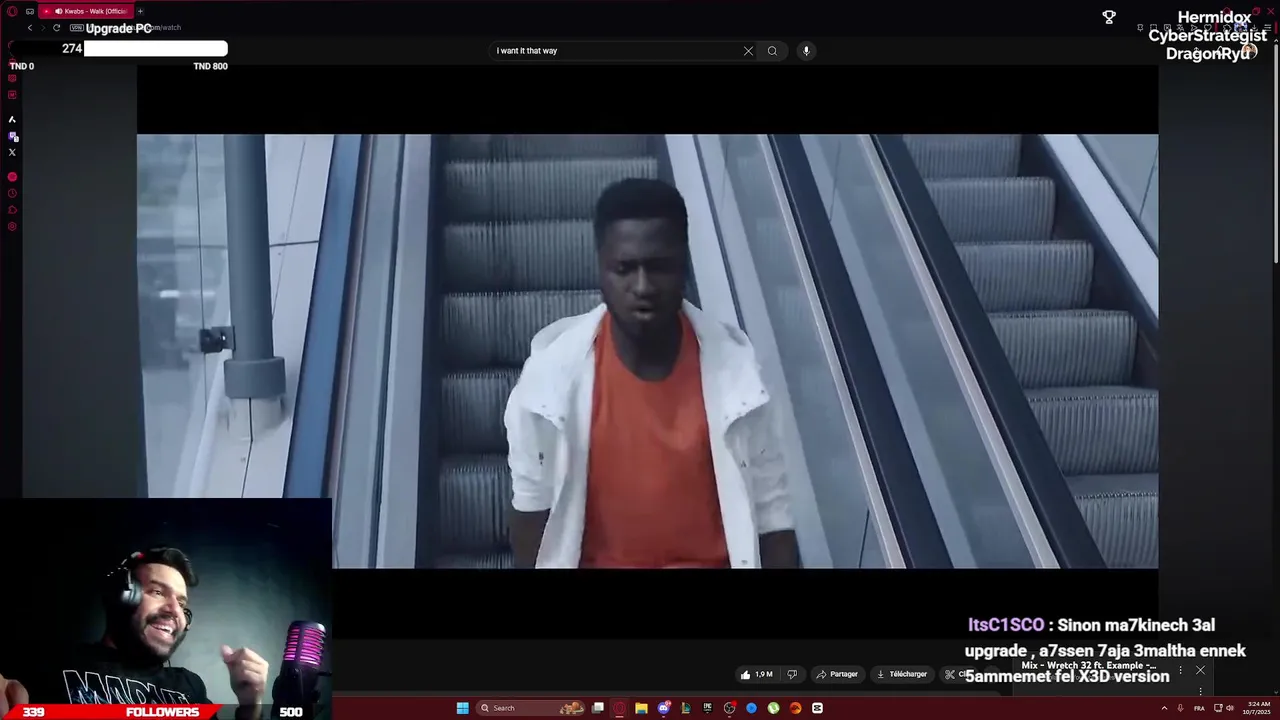Open File Explorer from taskbar
This screenshot has width=1280, height=720.
pos(641,708)
